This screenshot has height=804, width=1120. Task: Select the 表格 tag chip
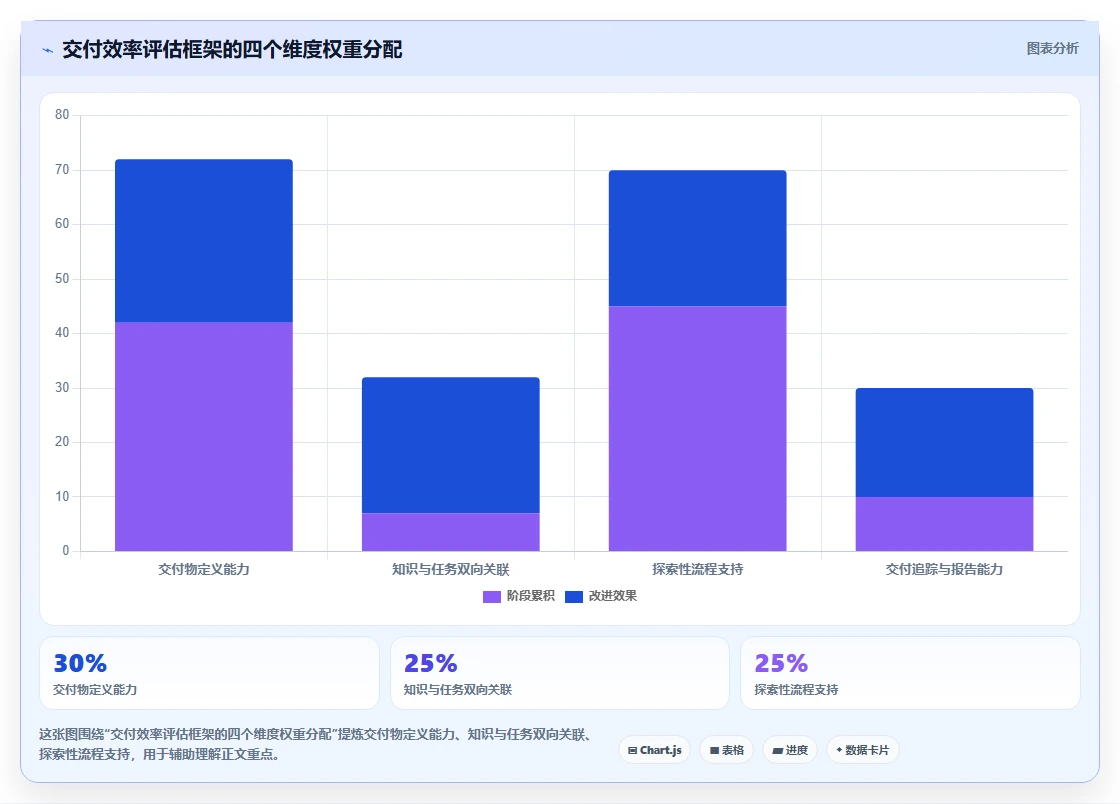[x=726, y=750]
